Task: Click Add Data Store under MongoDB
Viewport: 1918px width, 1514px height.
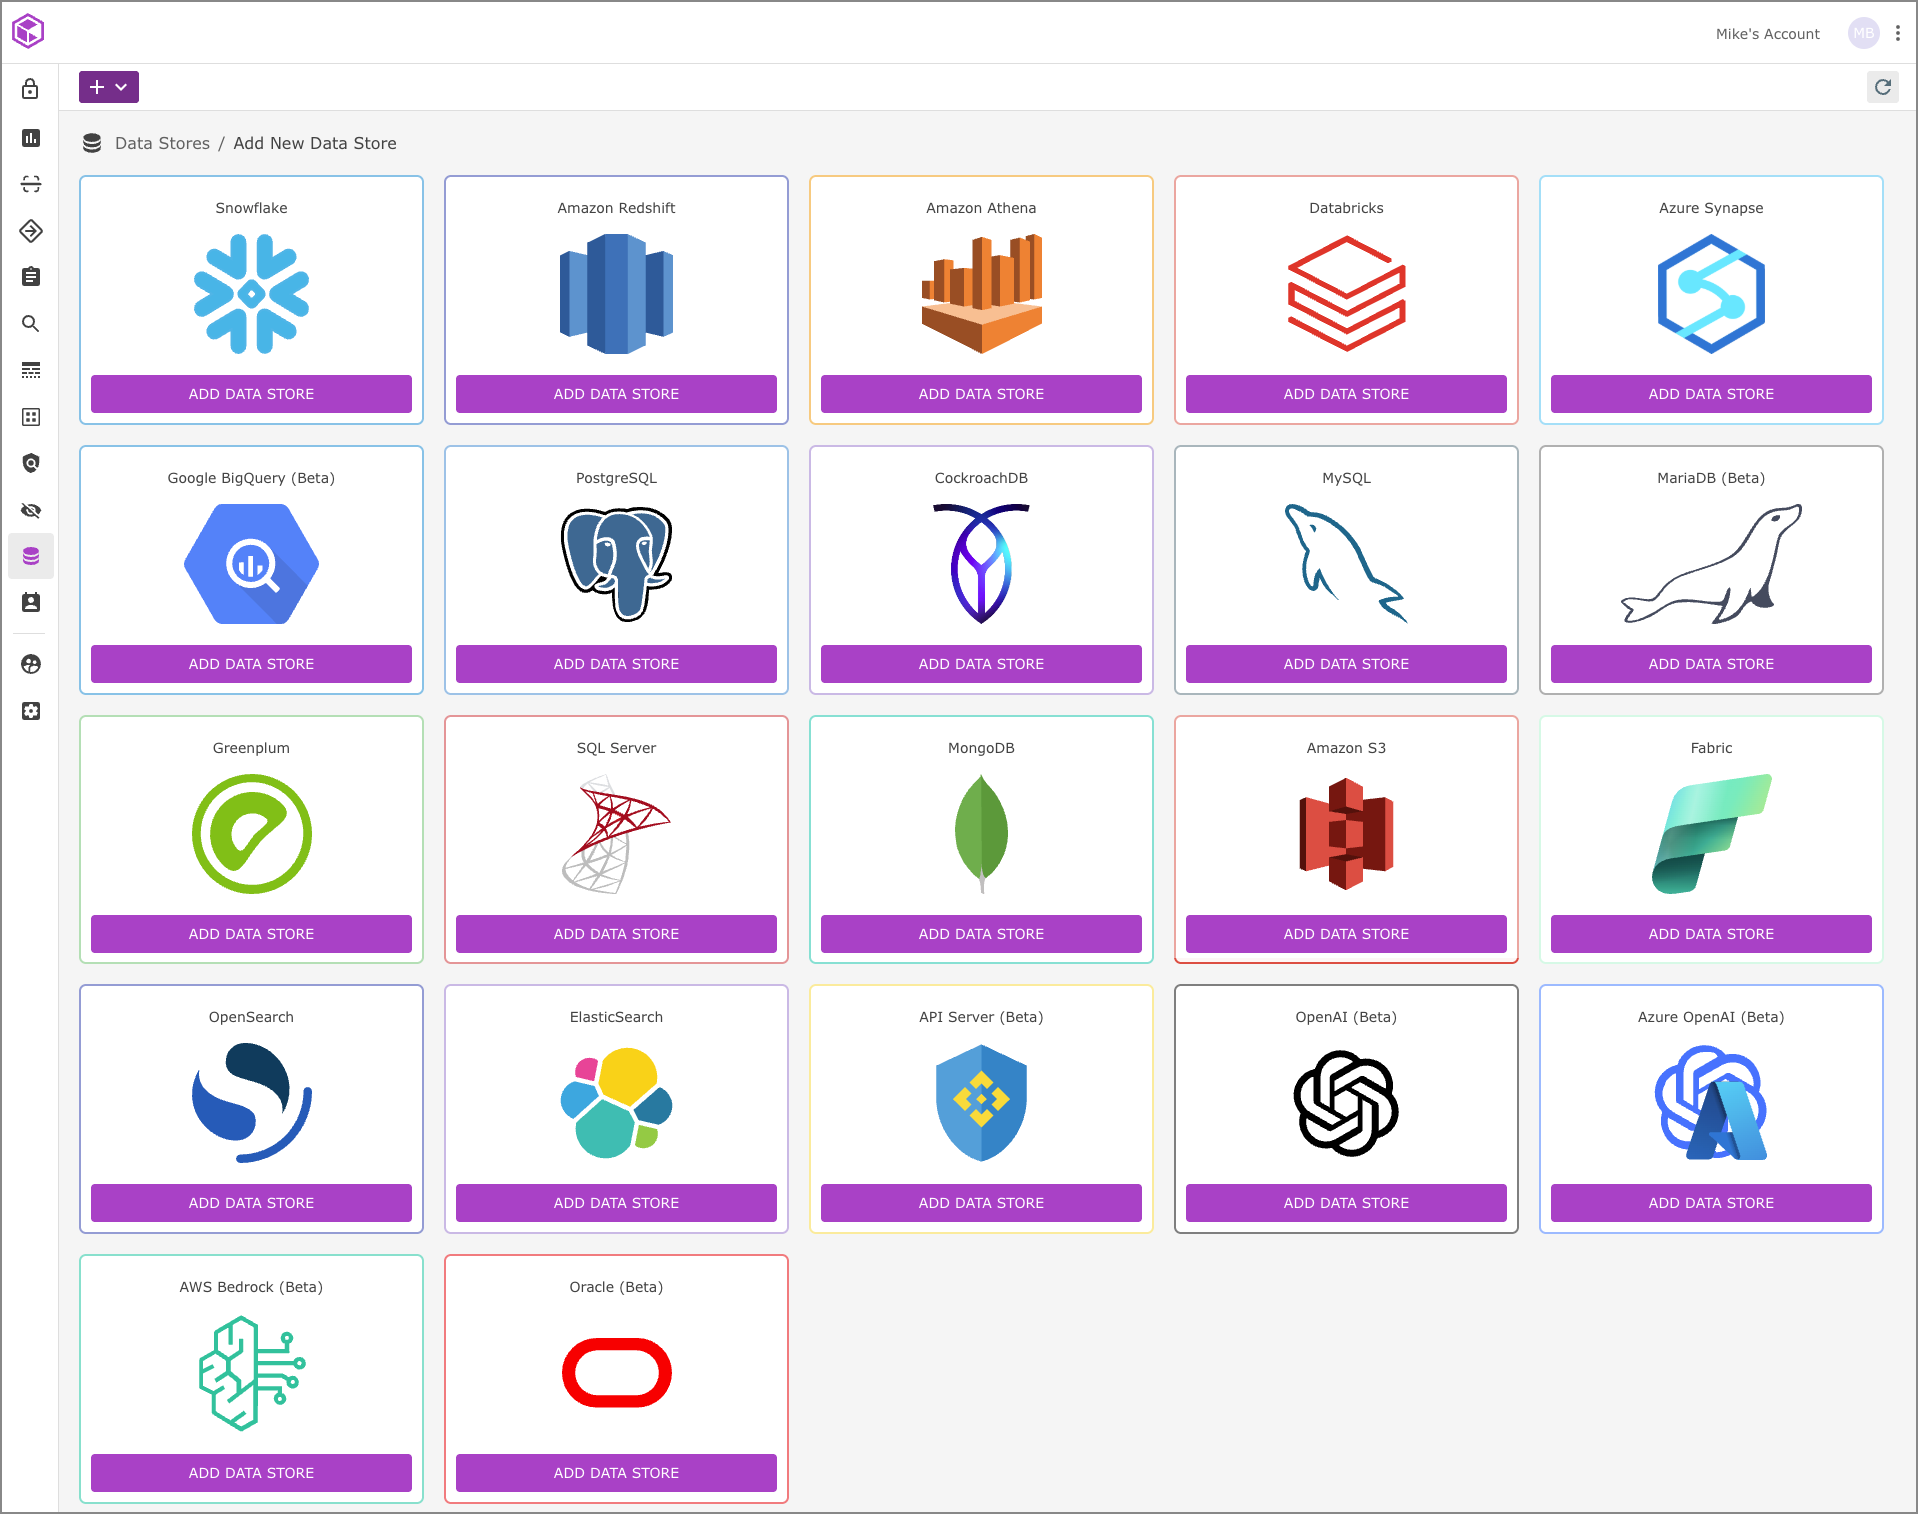Action: pyautogui.click(x=981, y=934)
